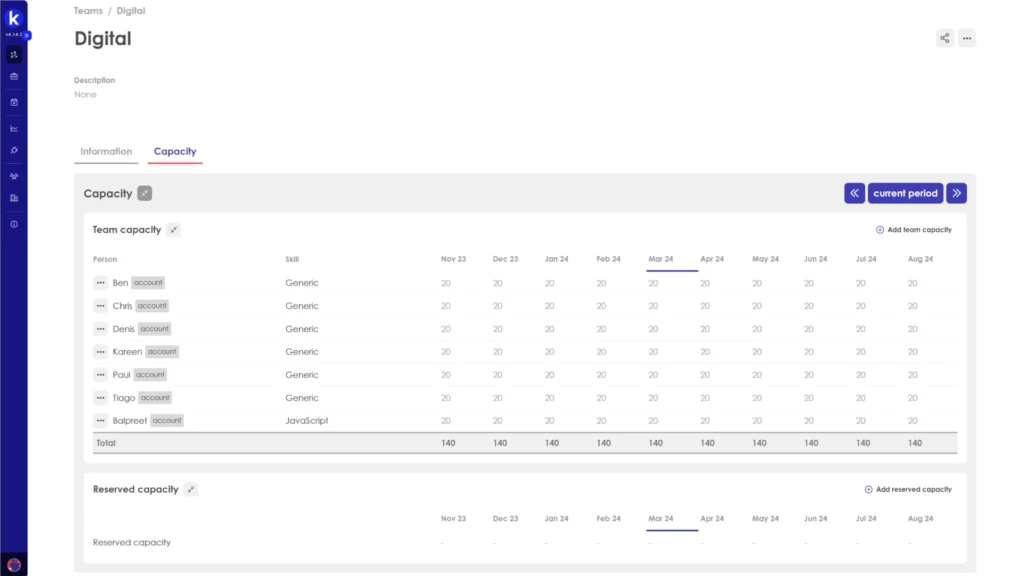Viewport: 1024px width, 576px height.
Task: Expand the sidebar with the small arrow
Action: (x=27, y=35)
